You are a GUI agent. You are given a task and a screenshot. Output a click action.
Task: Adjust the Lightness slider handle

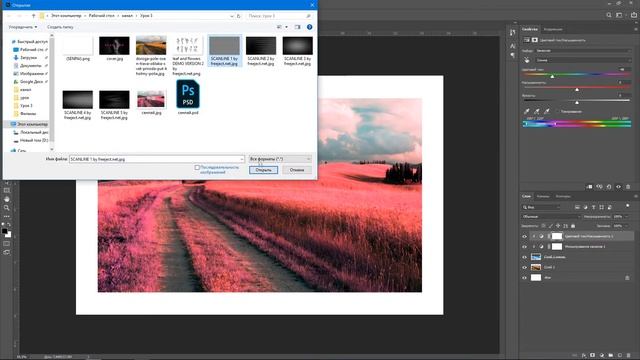[577, 102]
